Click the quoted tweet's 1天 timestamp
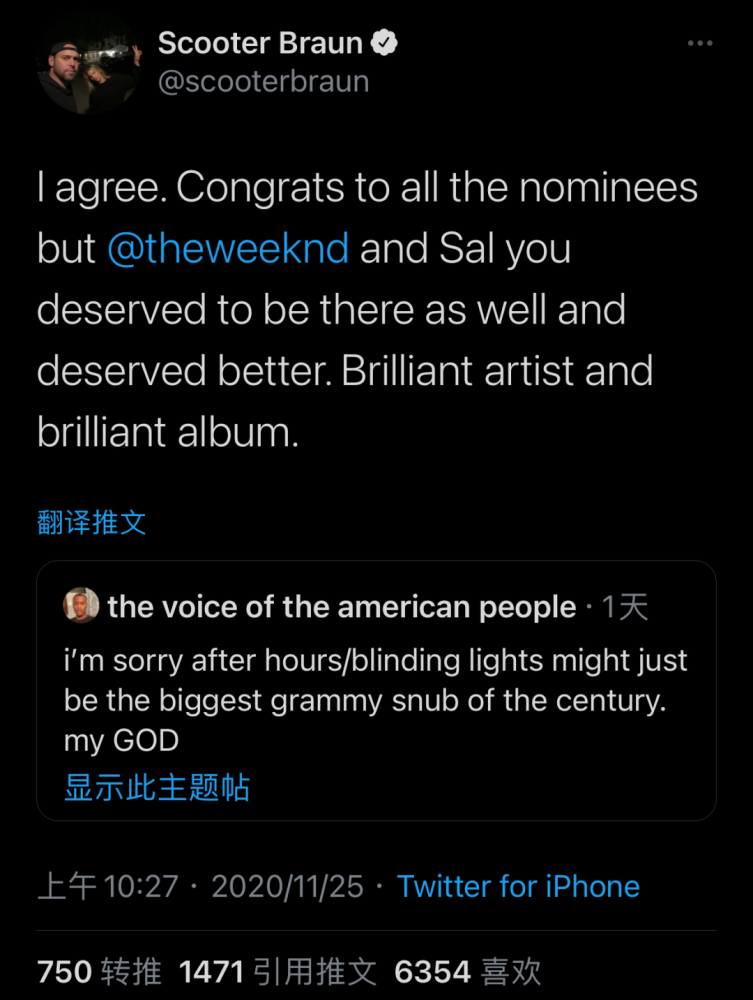This screenshot has width=753, height=1000. (x=625, y=607)
